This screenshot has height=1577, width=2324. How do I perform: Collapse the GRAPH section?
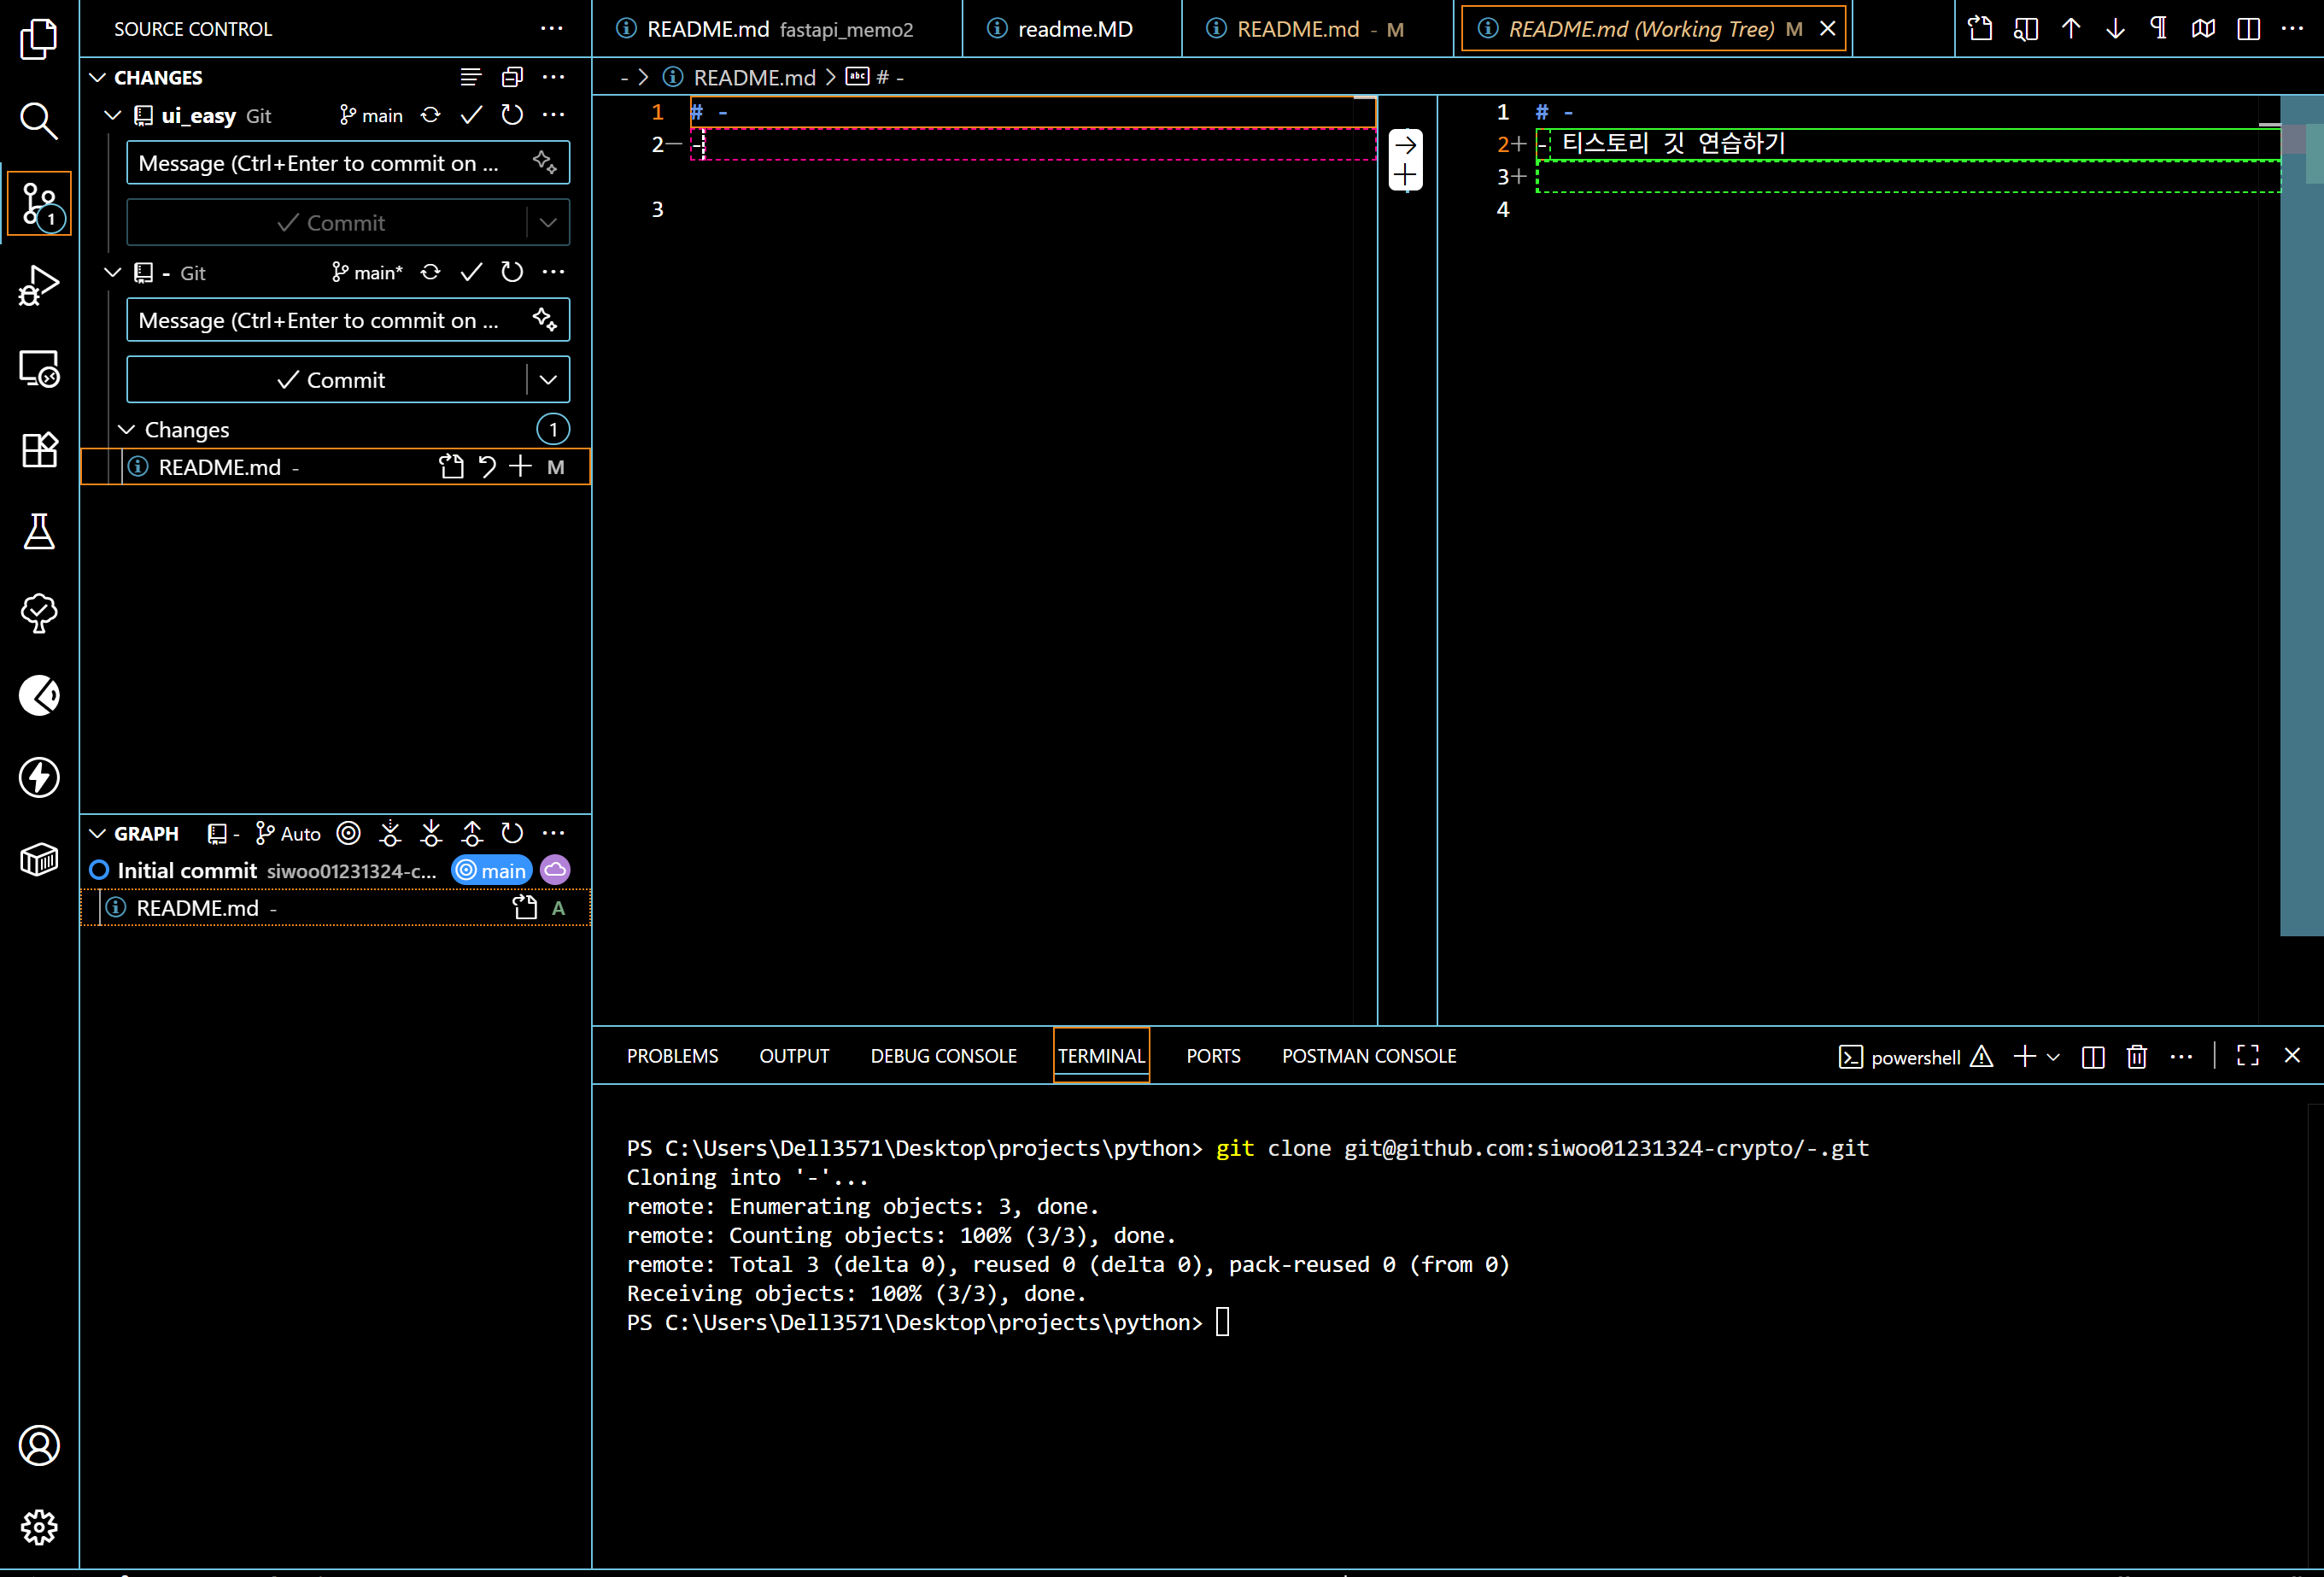(97, 833)
